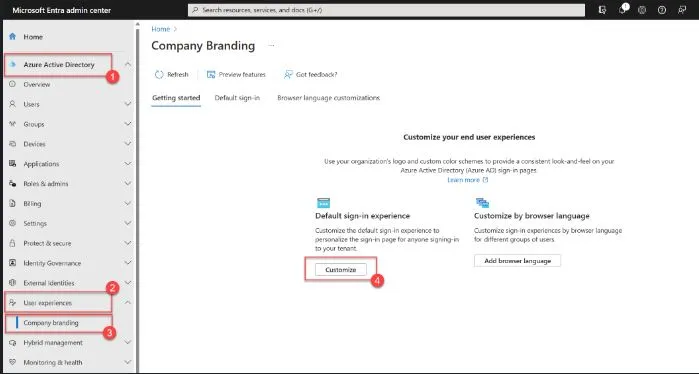Switch to Browser language customizations tab
The image size is (699, 374).
click(329, 98)
